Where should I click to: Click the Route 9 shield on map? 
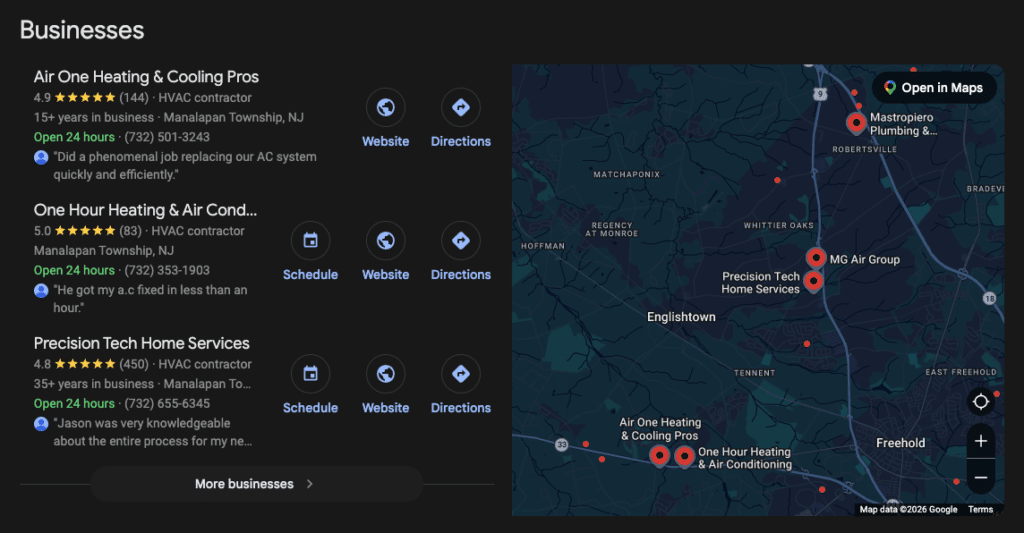[820, 94]
